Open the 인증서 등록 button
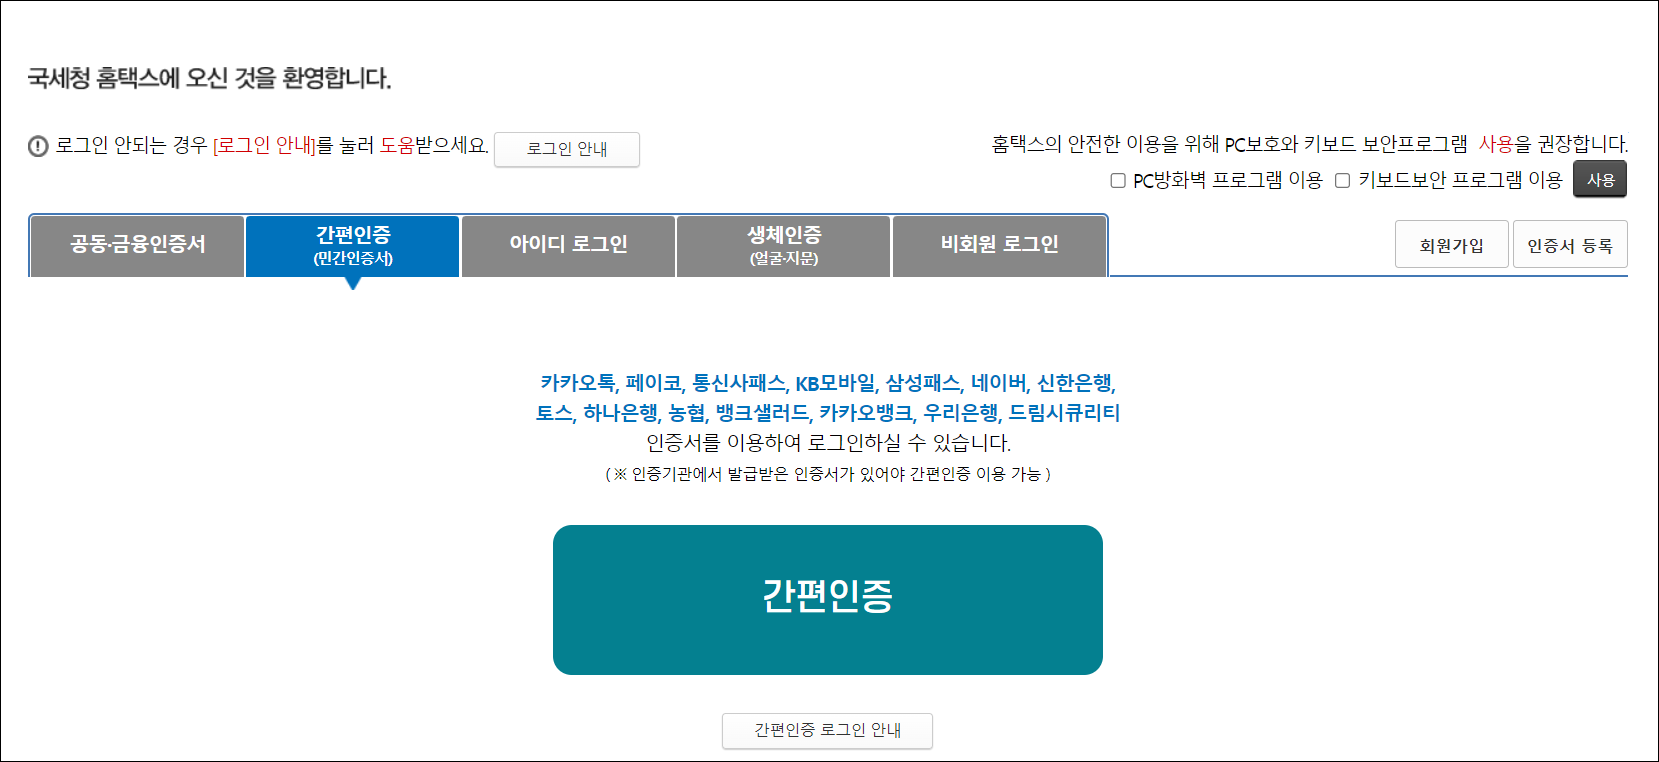 [1570, 245]
